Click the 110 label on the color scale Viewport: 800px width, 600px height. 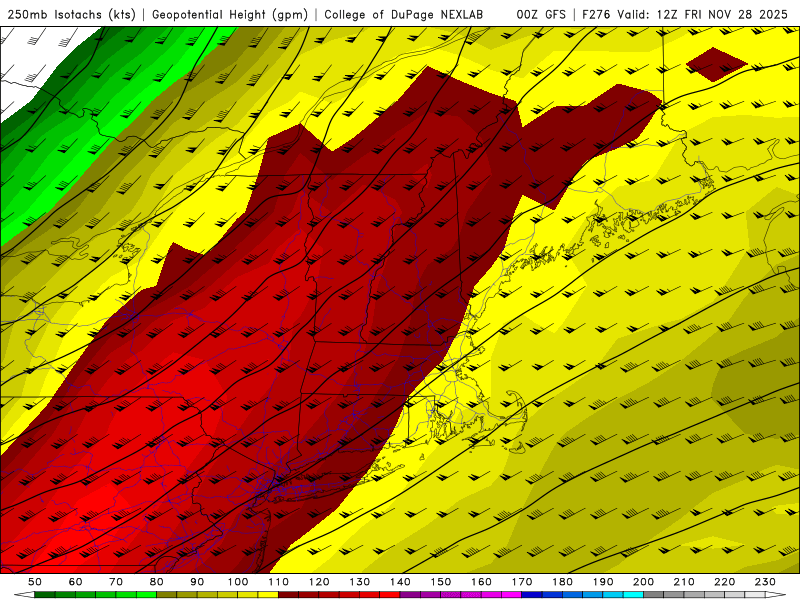(x=278, y=582)
